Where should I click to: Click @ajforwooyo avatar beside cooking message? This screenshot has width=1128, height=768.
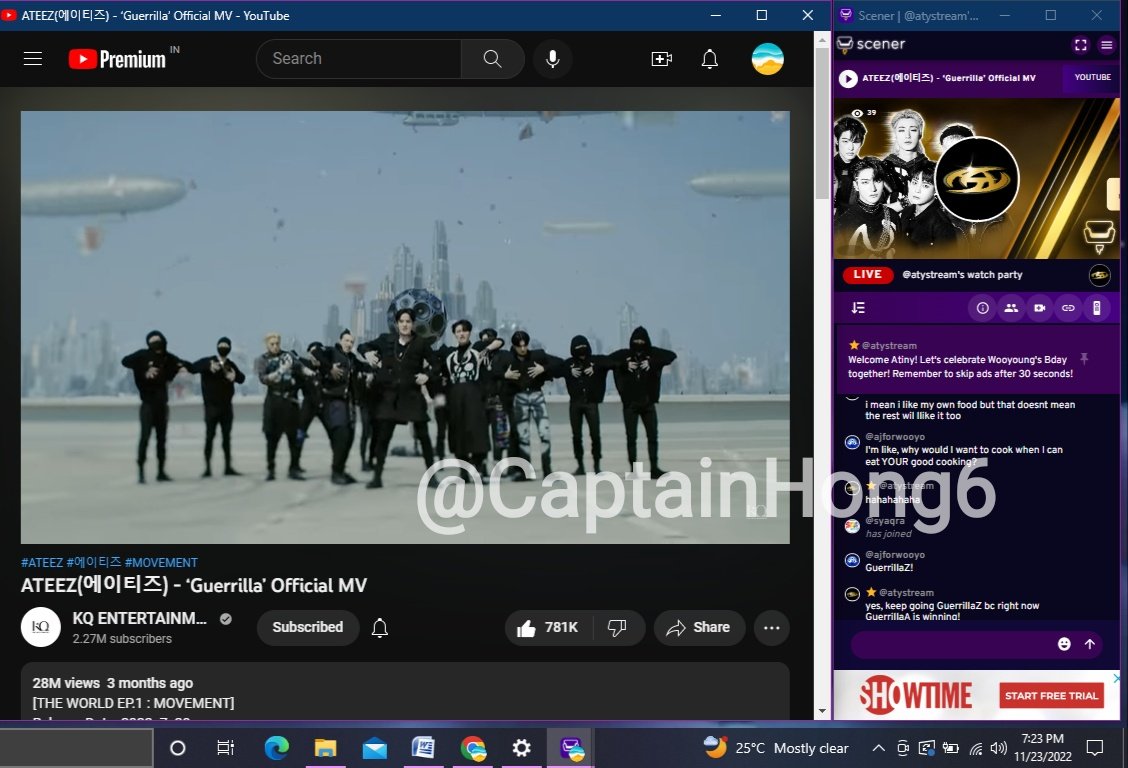852,442
